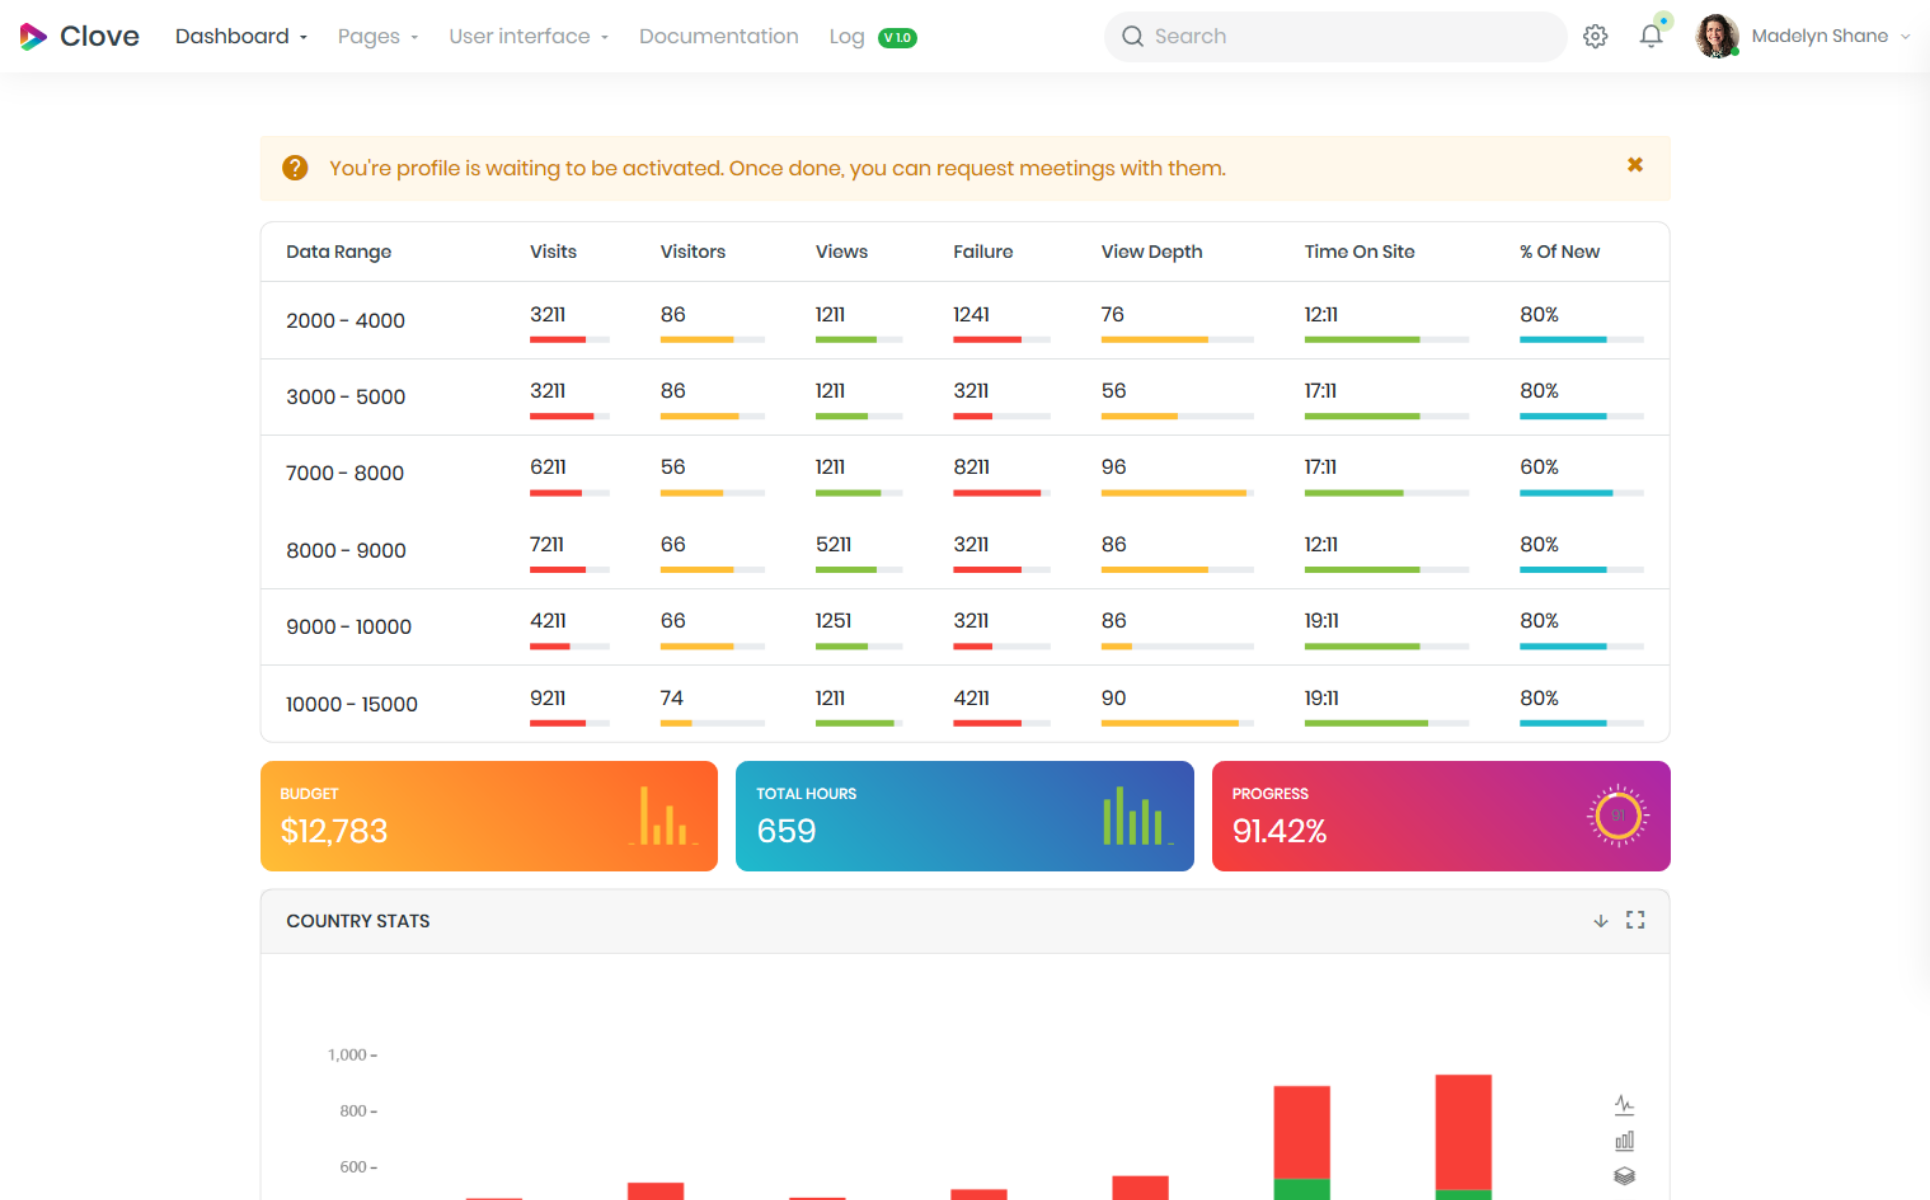
Task: Switch chart to bar view icon
Action: [x=1624, y=1141]
